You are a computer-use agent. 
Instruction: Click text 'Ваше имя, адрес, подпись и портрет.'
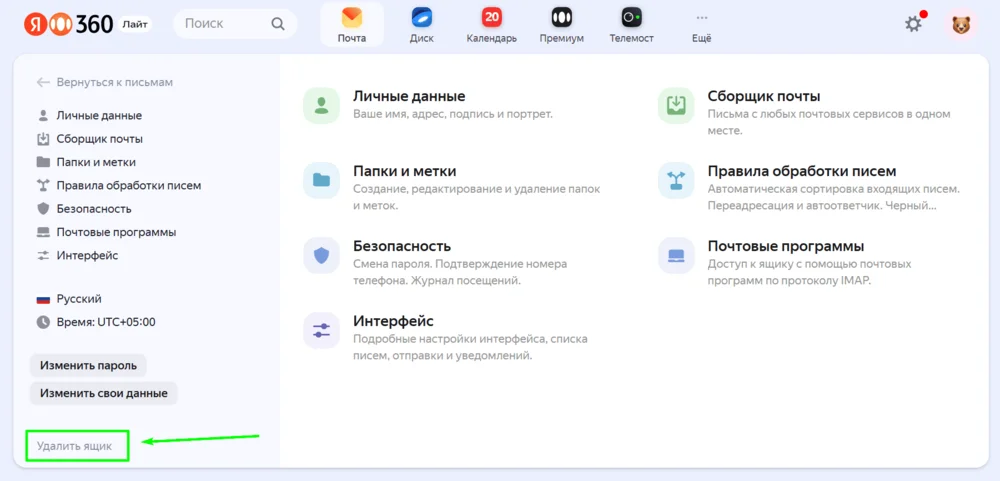click(453, 114)
